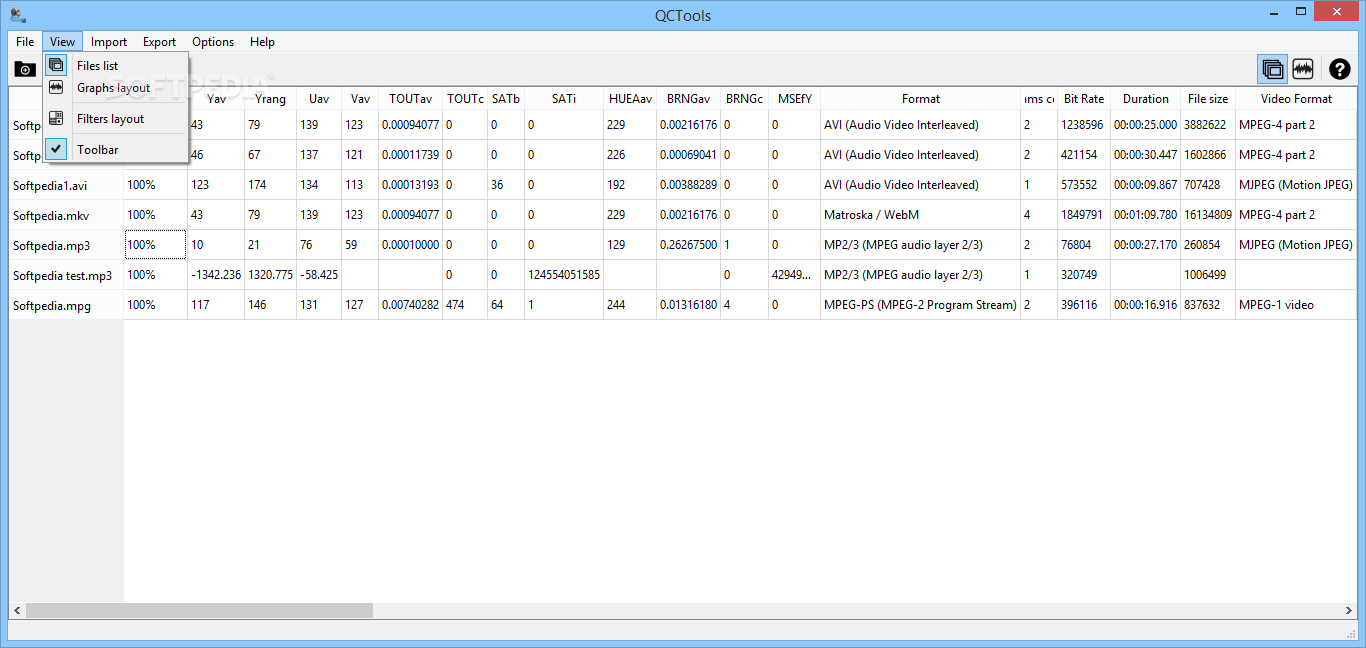Screen dimensions: 1366x648
Task: Click the Filters layout icon in View menu
Action: [x=56, y=119]
